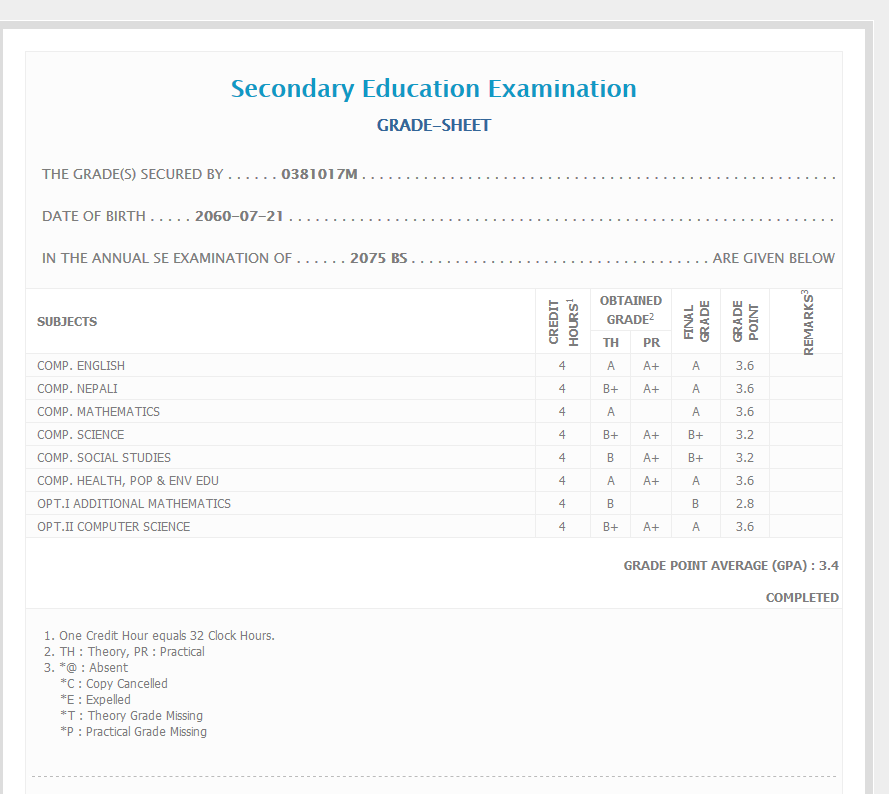Screen dimensions: 889x794
Task: Select the COMP. ENGLISH subject row
Action: pyautogui.click(x=81, y=366)
